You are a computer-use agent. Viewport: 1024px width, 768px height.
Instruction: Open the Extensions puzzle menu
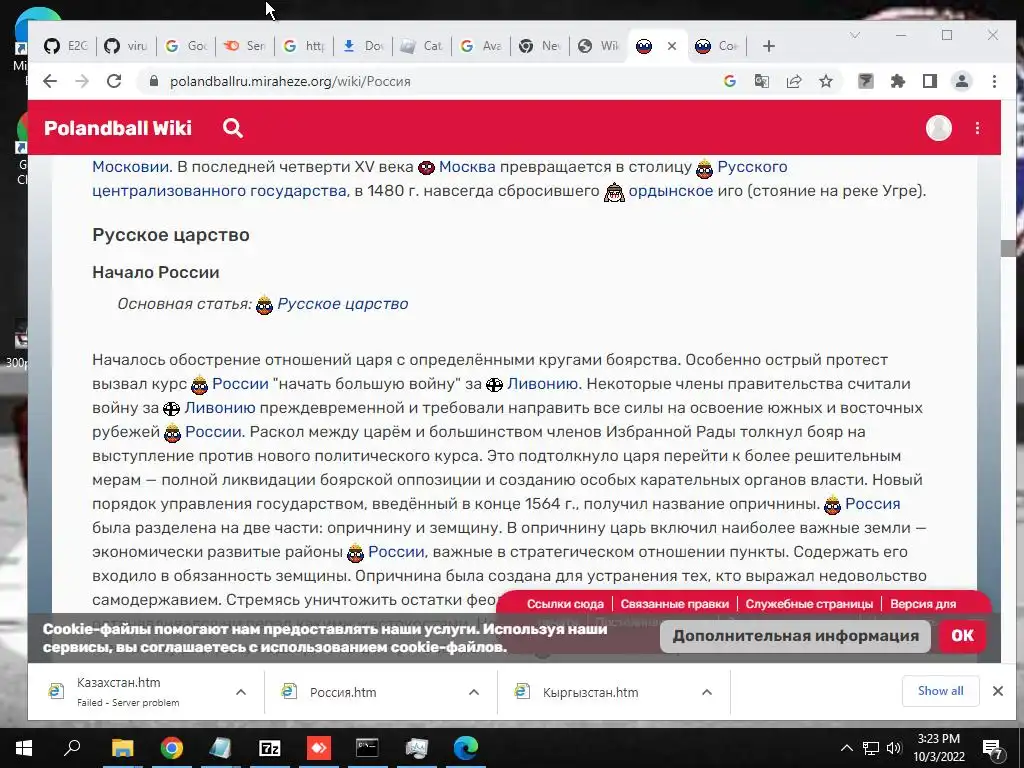point(898,81)
